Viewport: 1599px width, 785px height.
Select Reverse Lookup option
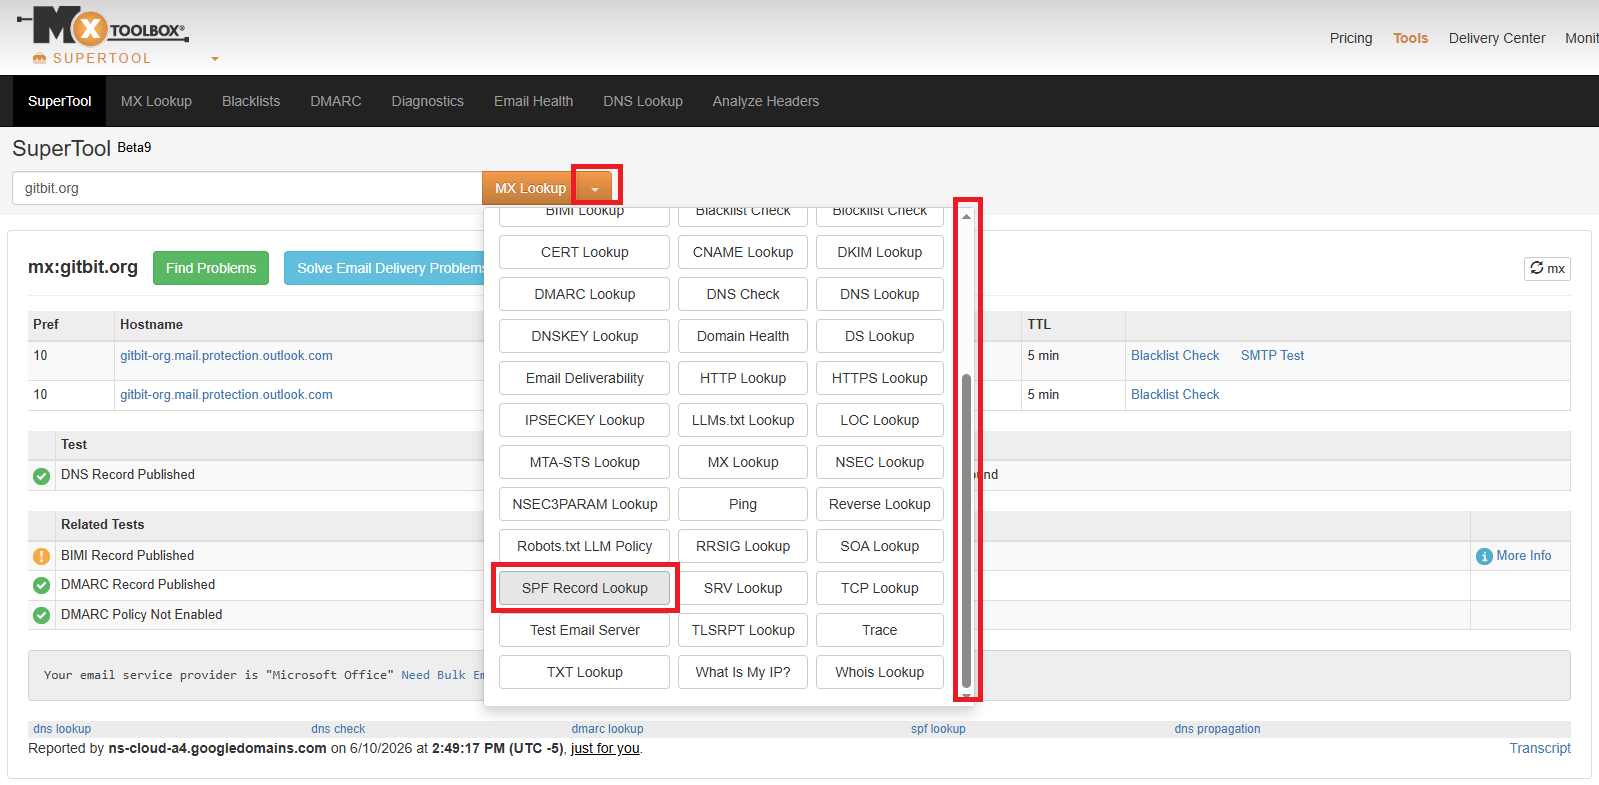[x=880, y=504]
